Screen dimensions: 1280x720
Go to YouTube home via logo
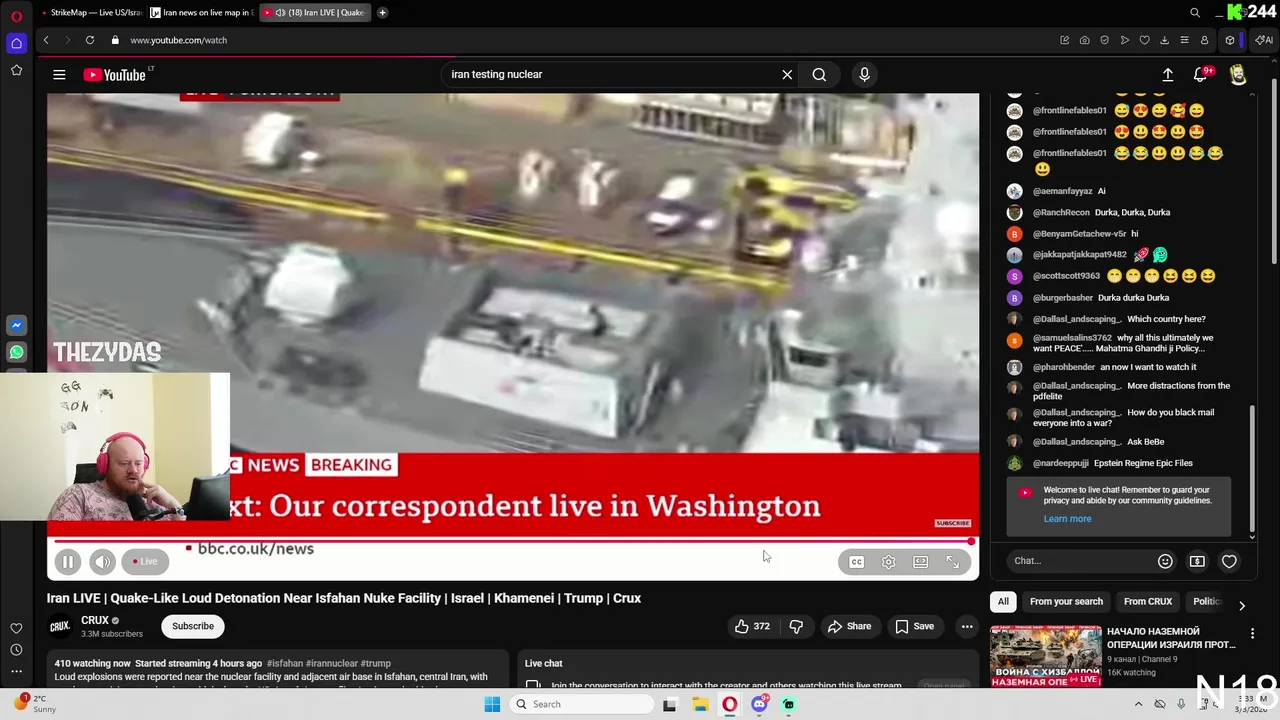pos(115,75)
